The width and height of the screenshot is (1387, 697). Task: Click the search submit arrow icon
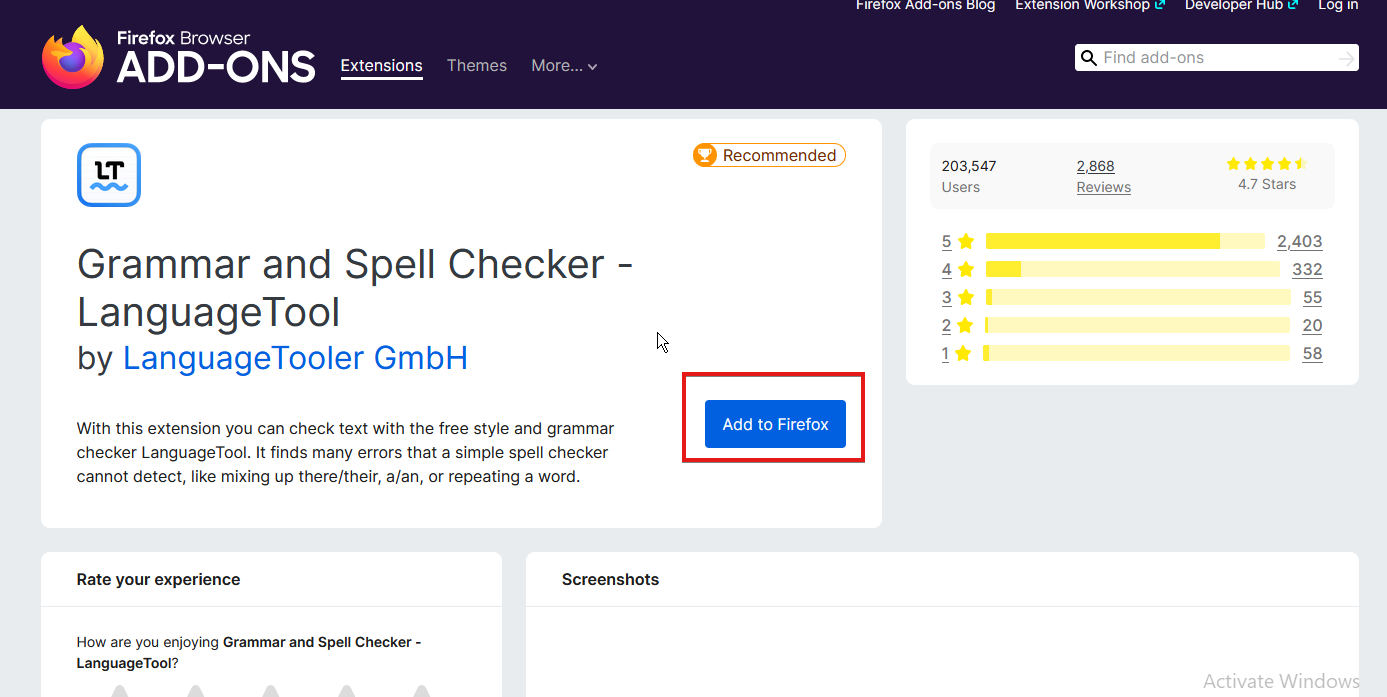pyautogui.click(x=1346, y=58)
